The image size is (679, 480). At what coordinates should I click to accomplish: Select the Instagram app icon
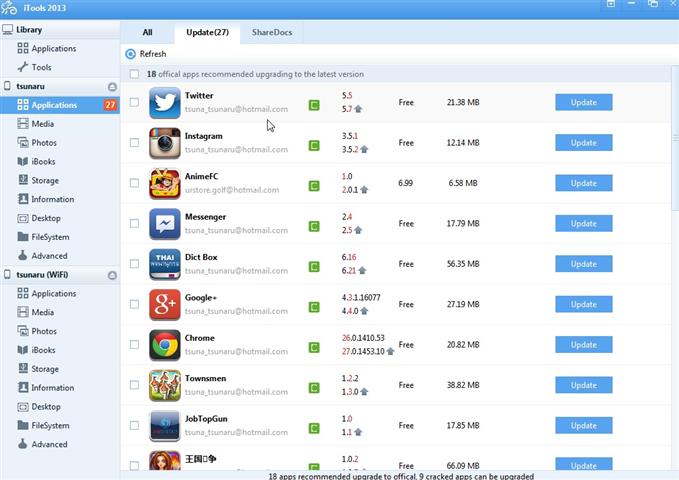coord(165,143)
